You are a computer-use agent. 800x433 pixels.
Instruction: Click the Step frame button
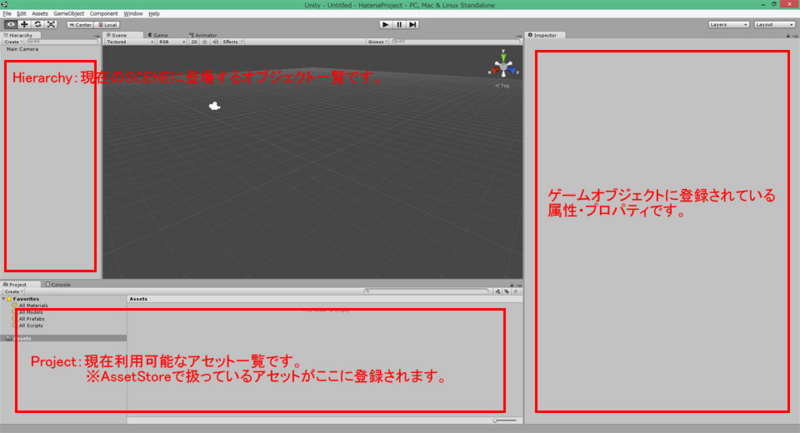[413, 24]
